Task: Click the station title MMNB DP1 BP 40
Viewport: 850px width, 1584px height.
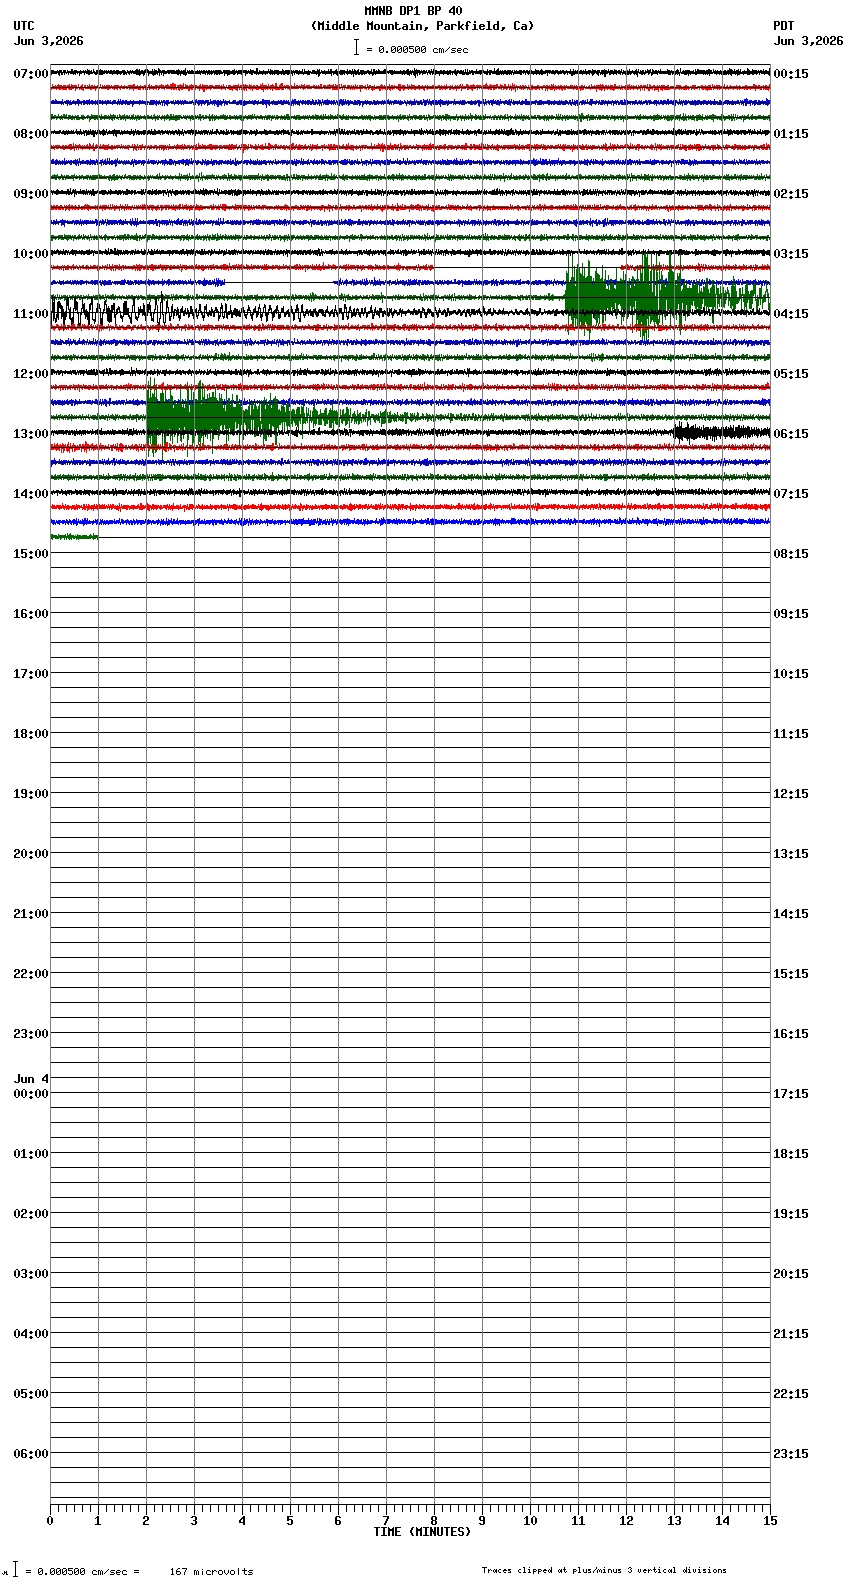Action: 413,11
